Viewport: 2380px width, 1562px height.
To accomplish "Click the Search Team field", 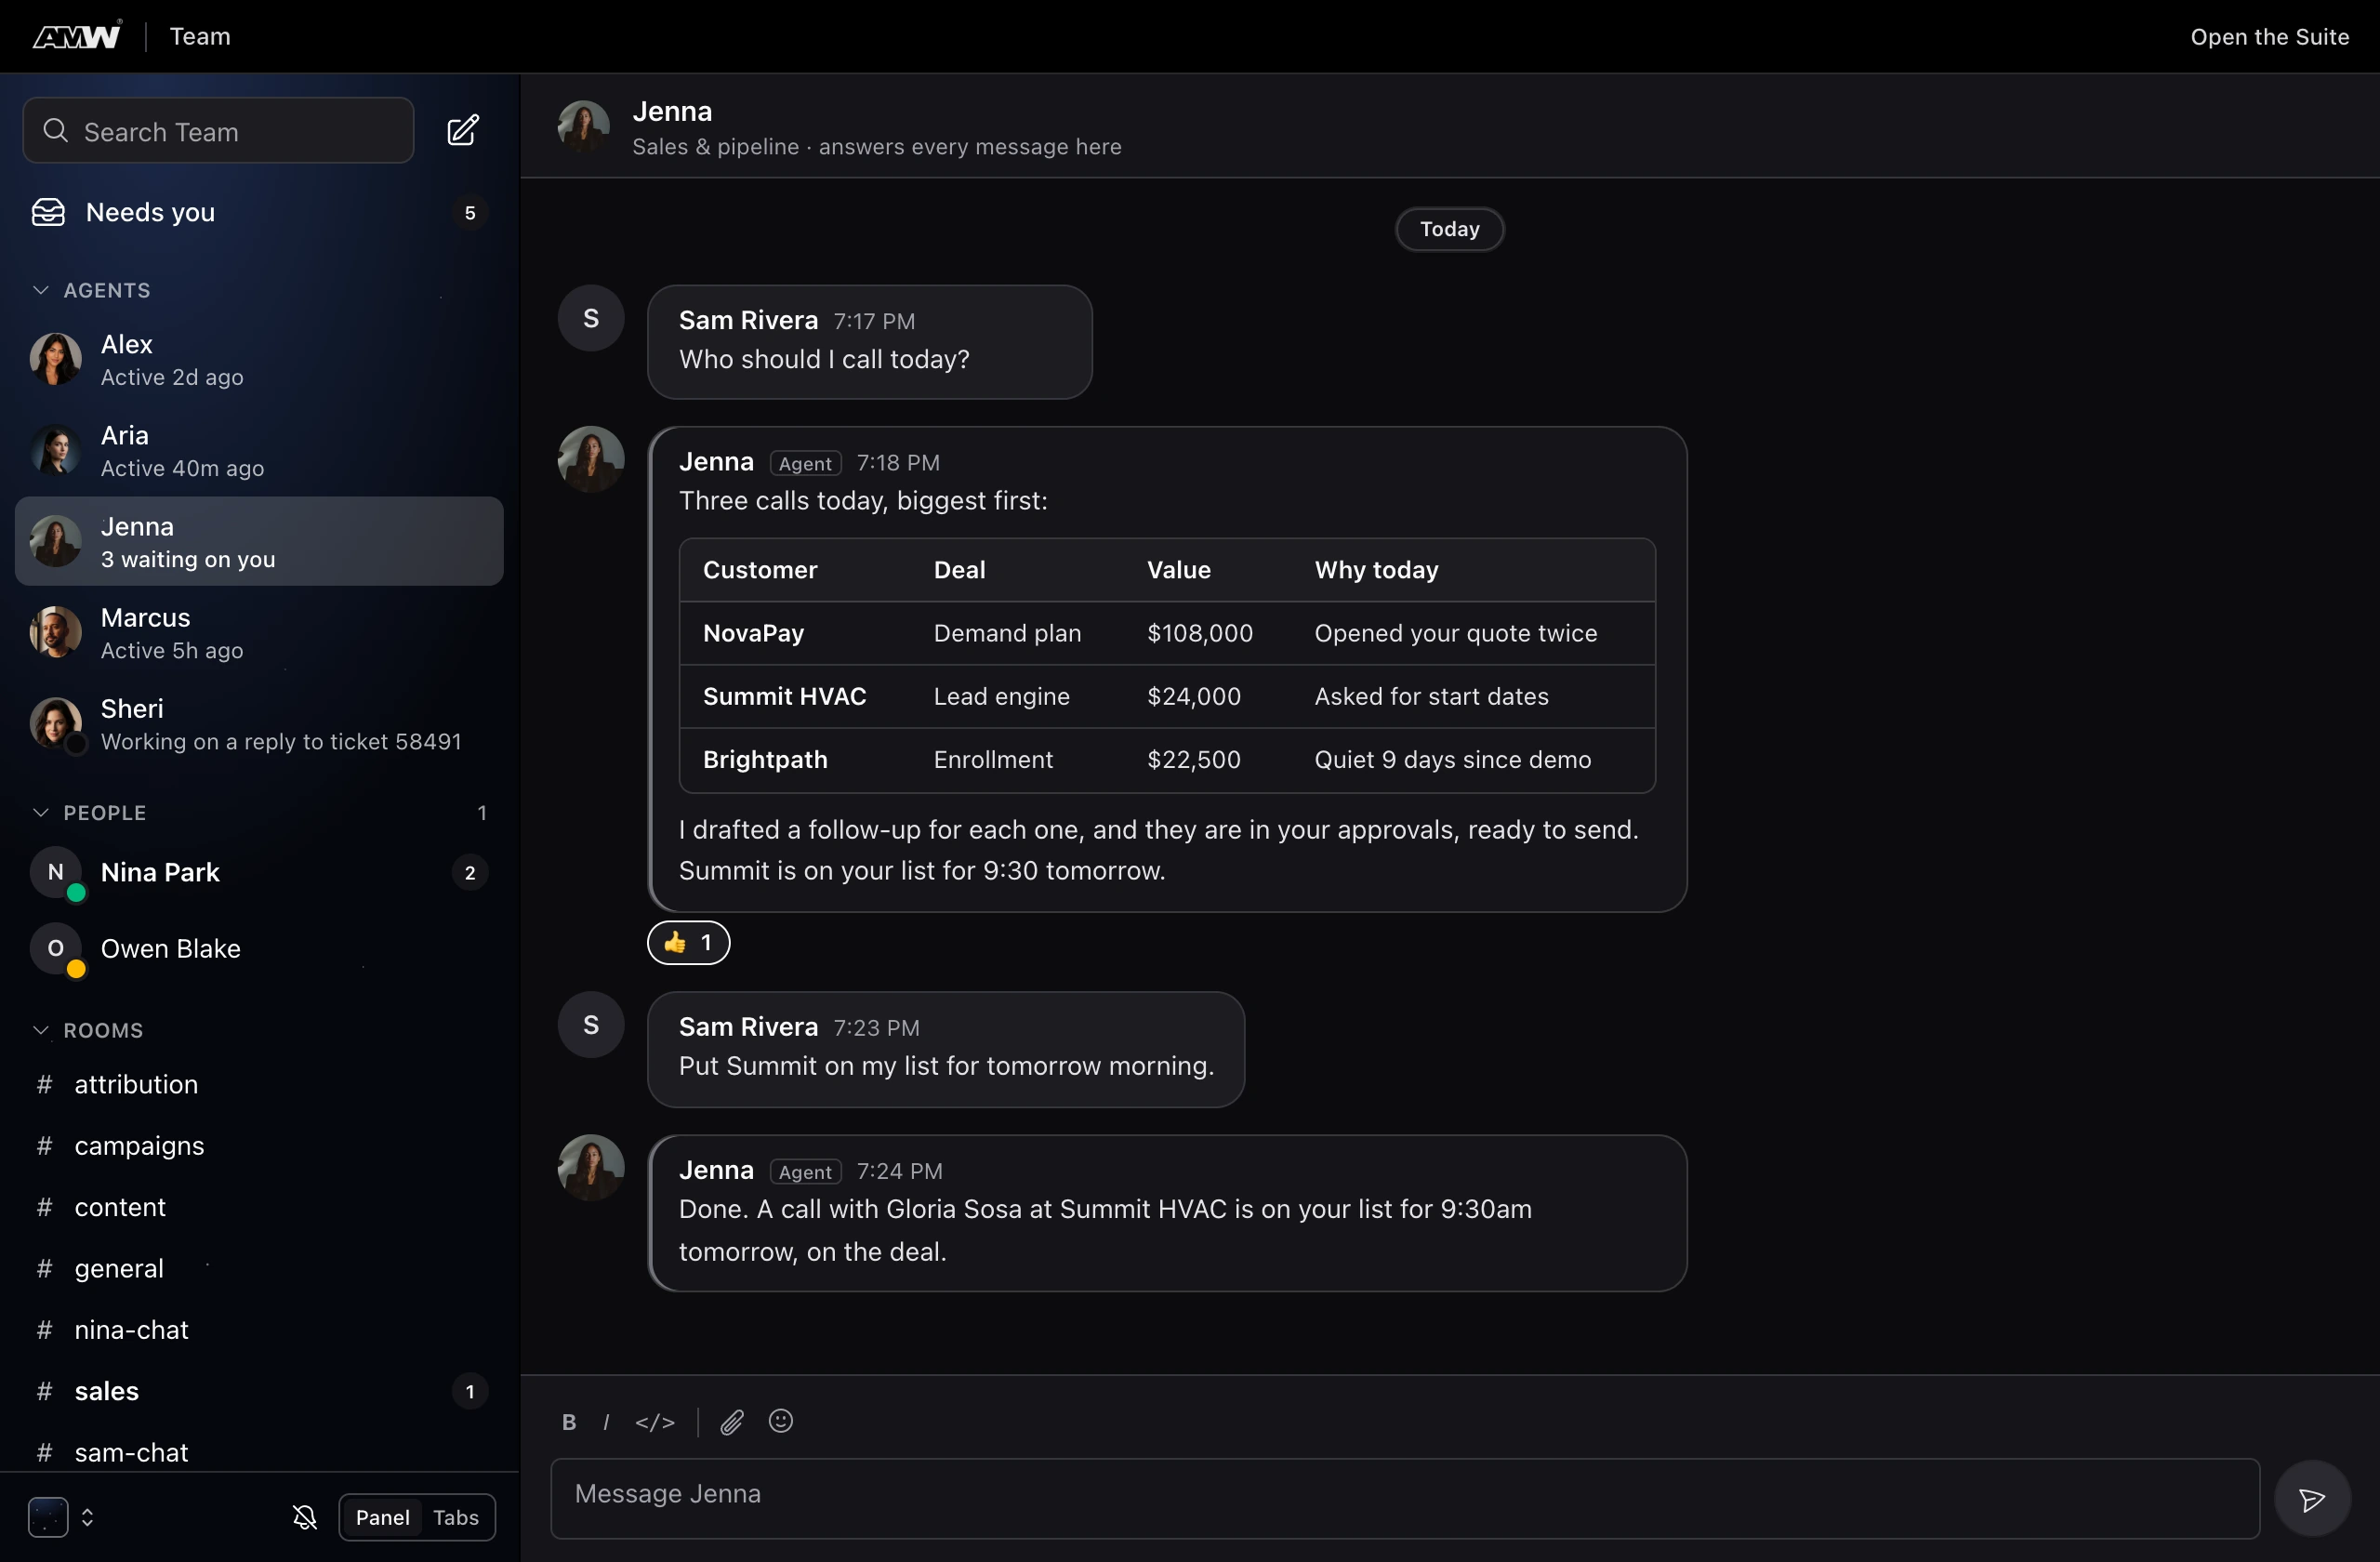I will point(218,131).
